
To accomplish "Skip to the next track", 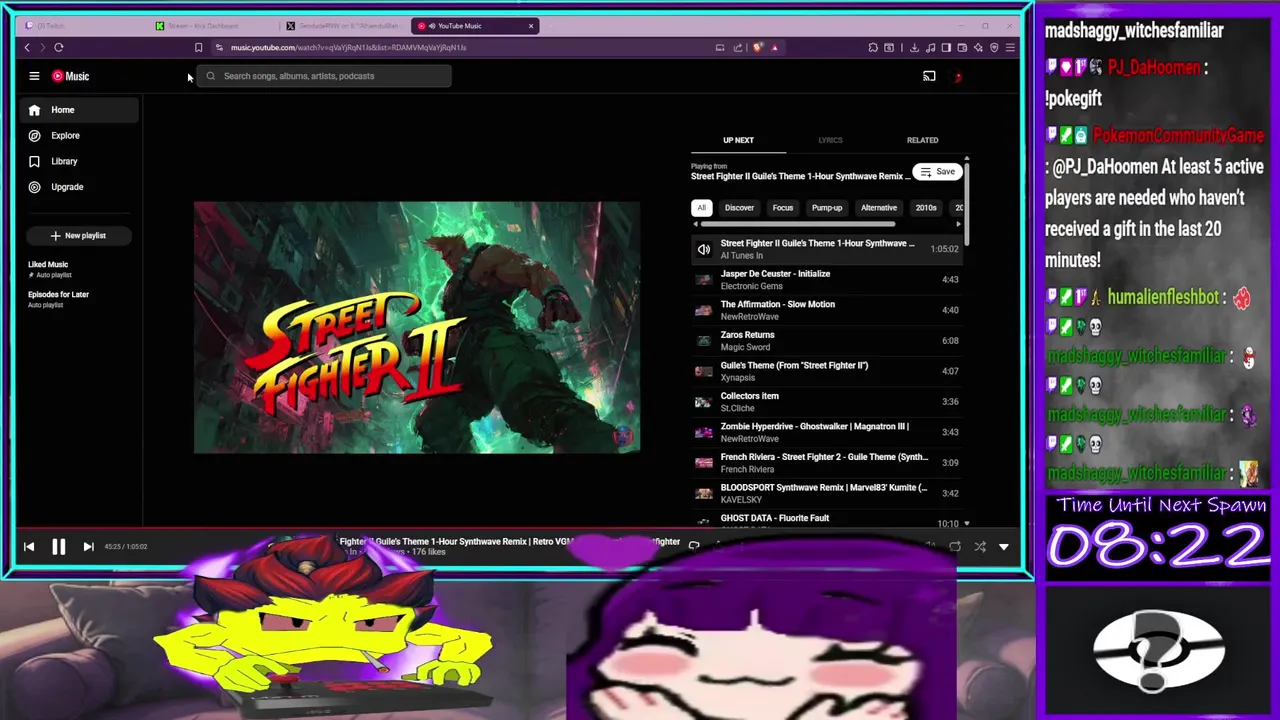I will click(88, 546).
